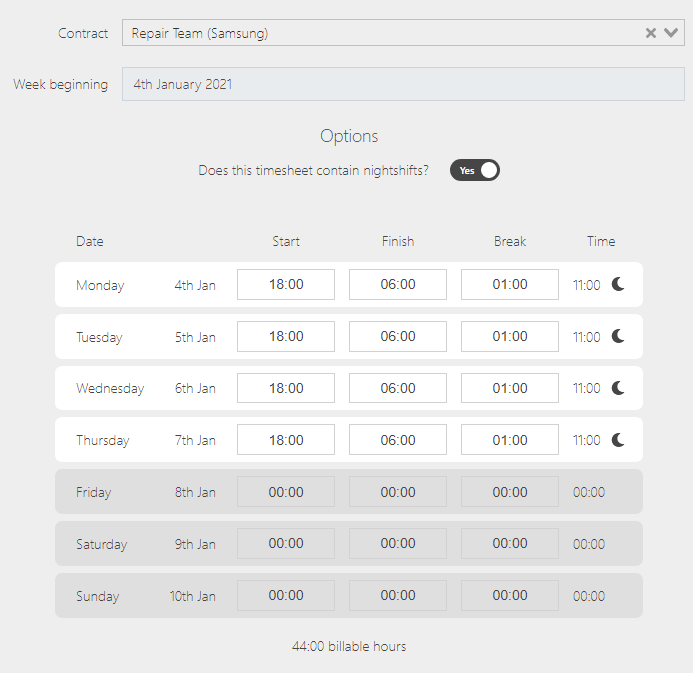Select the Sunday row label

[98, 597]
